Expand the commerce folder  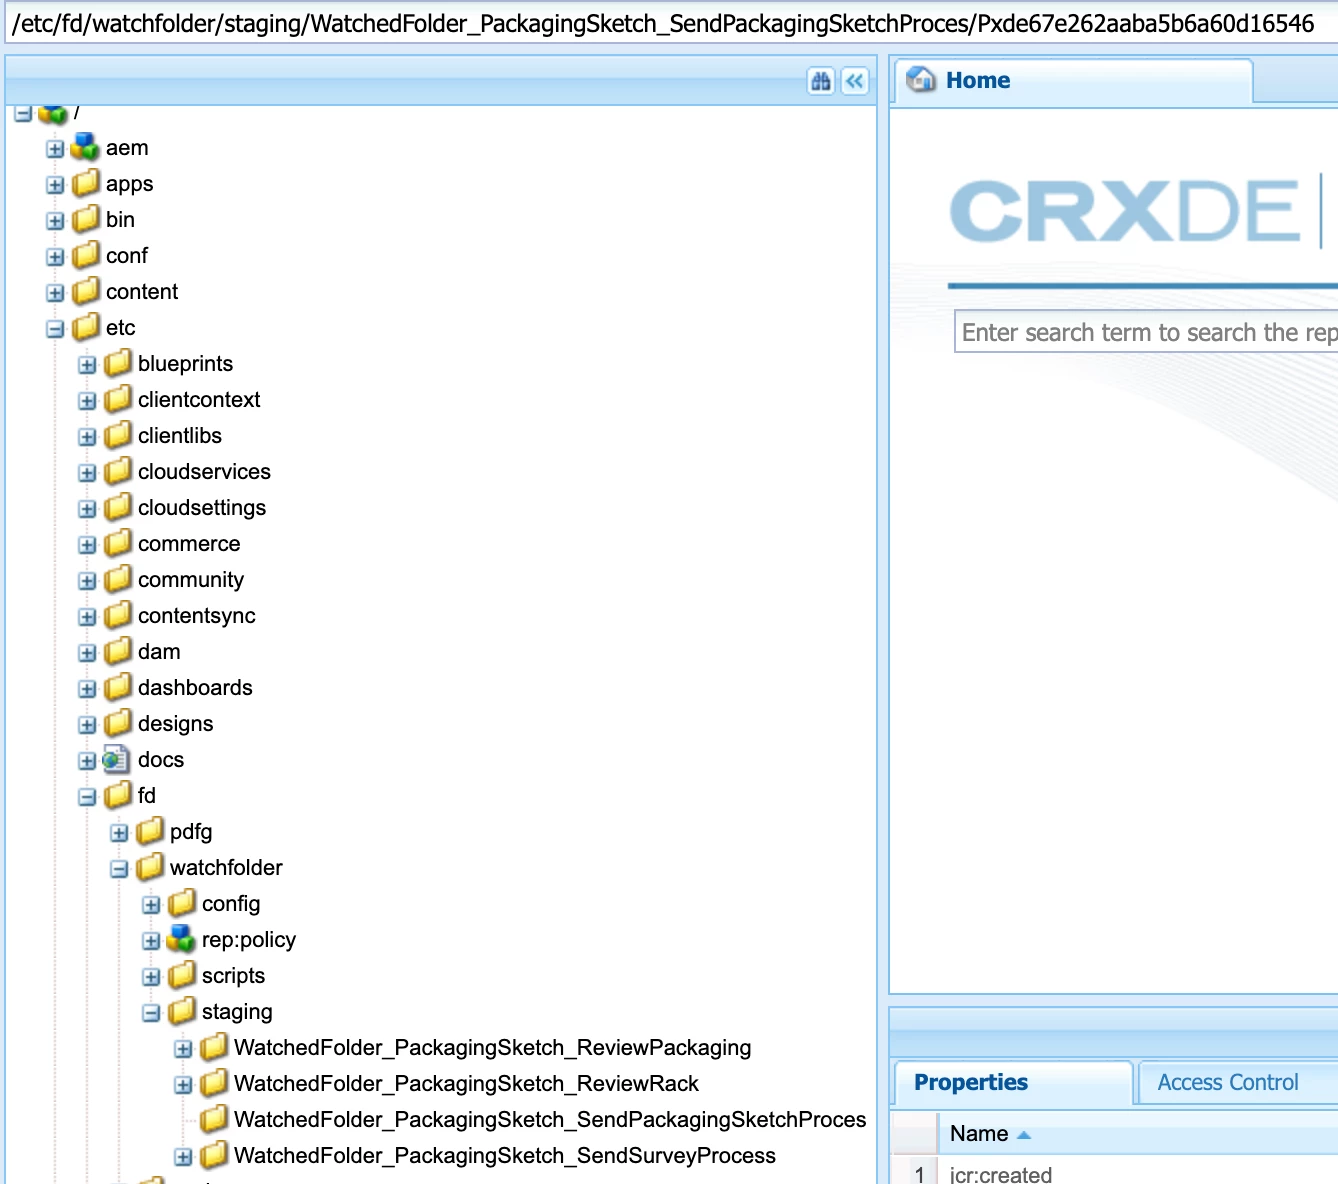pyautogui.click(x=87, y=545)
